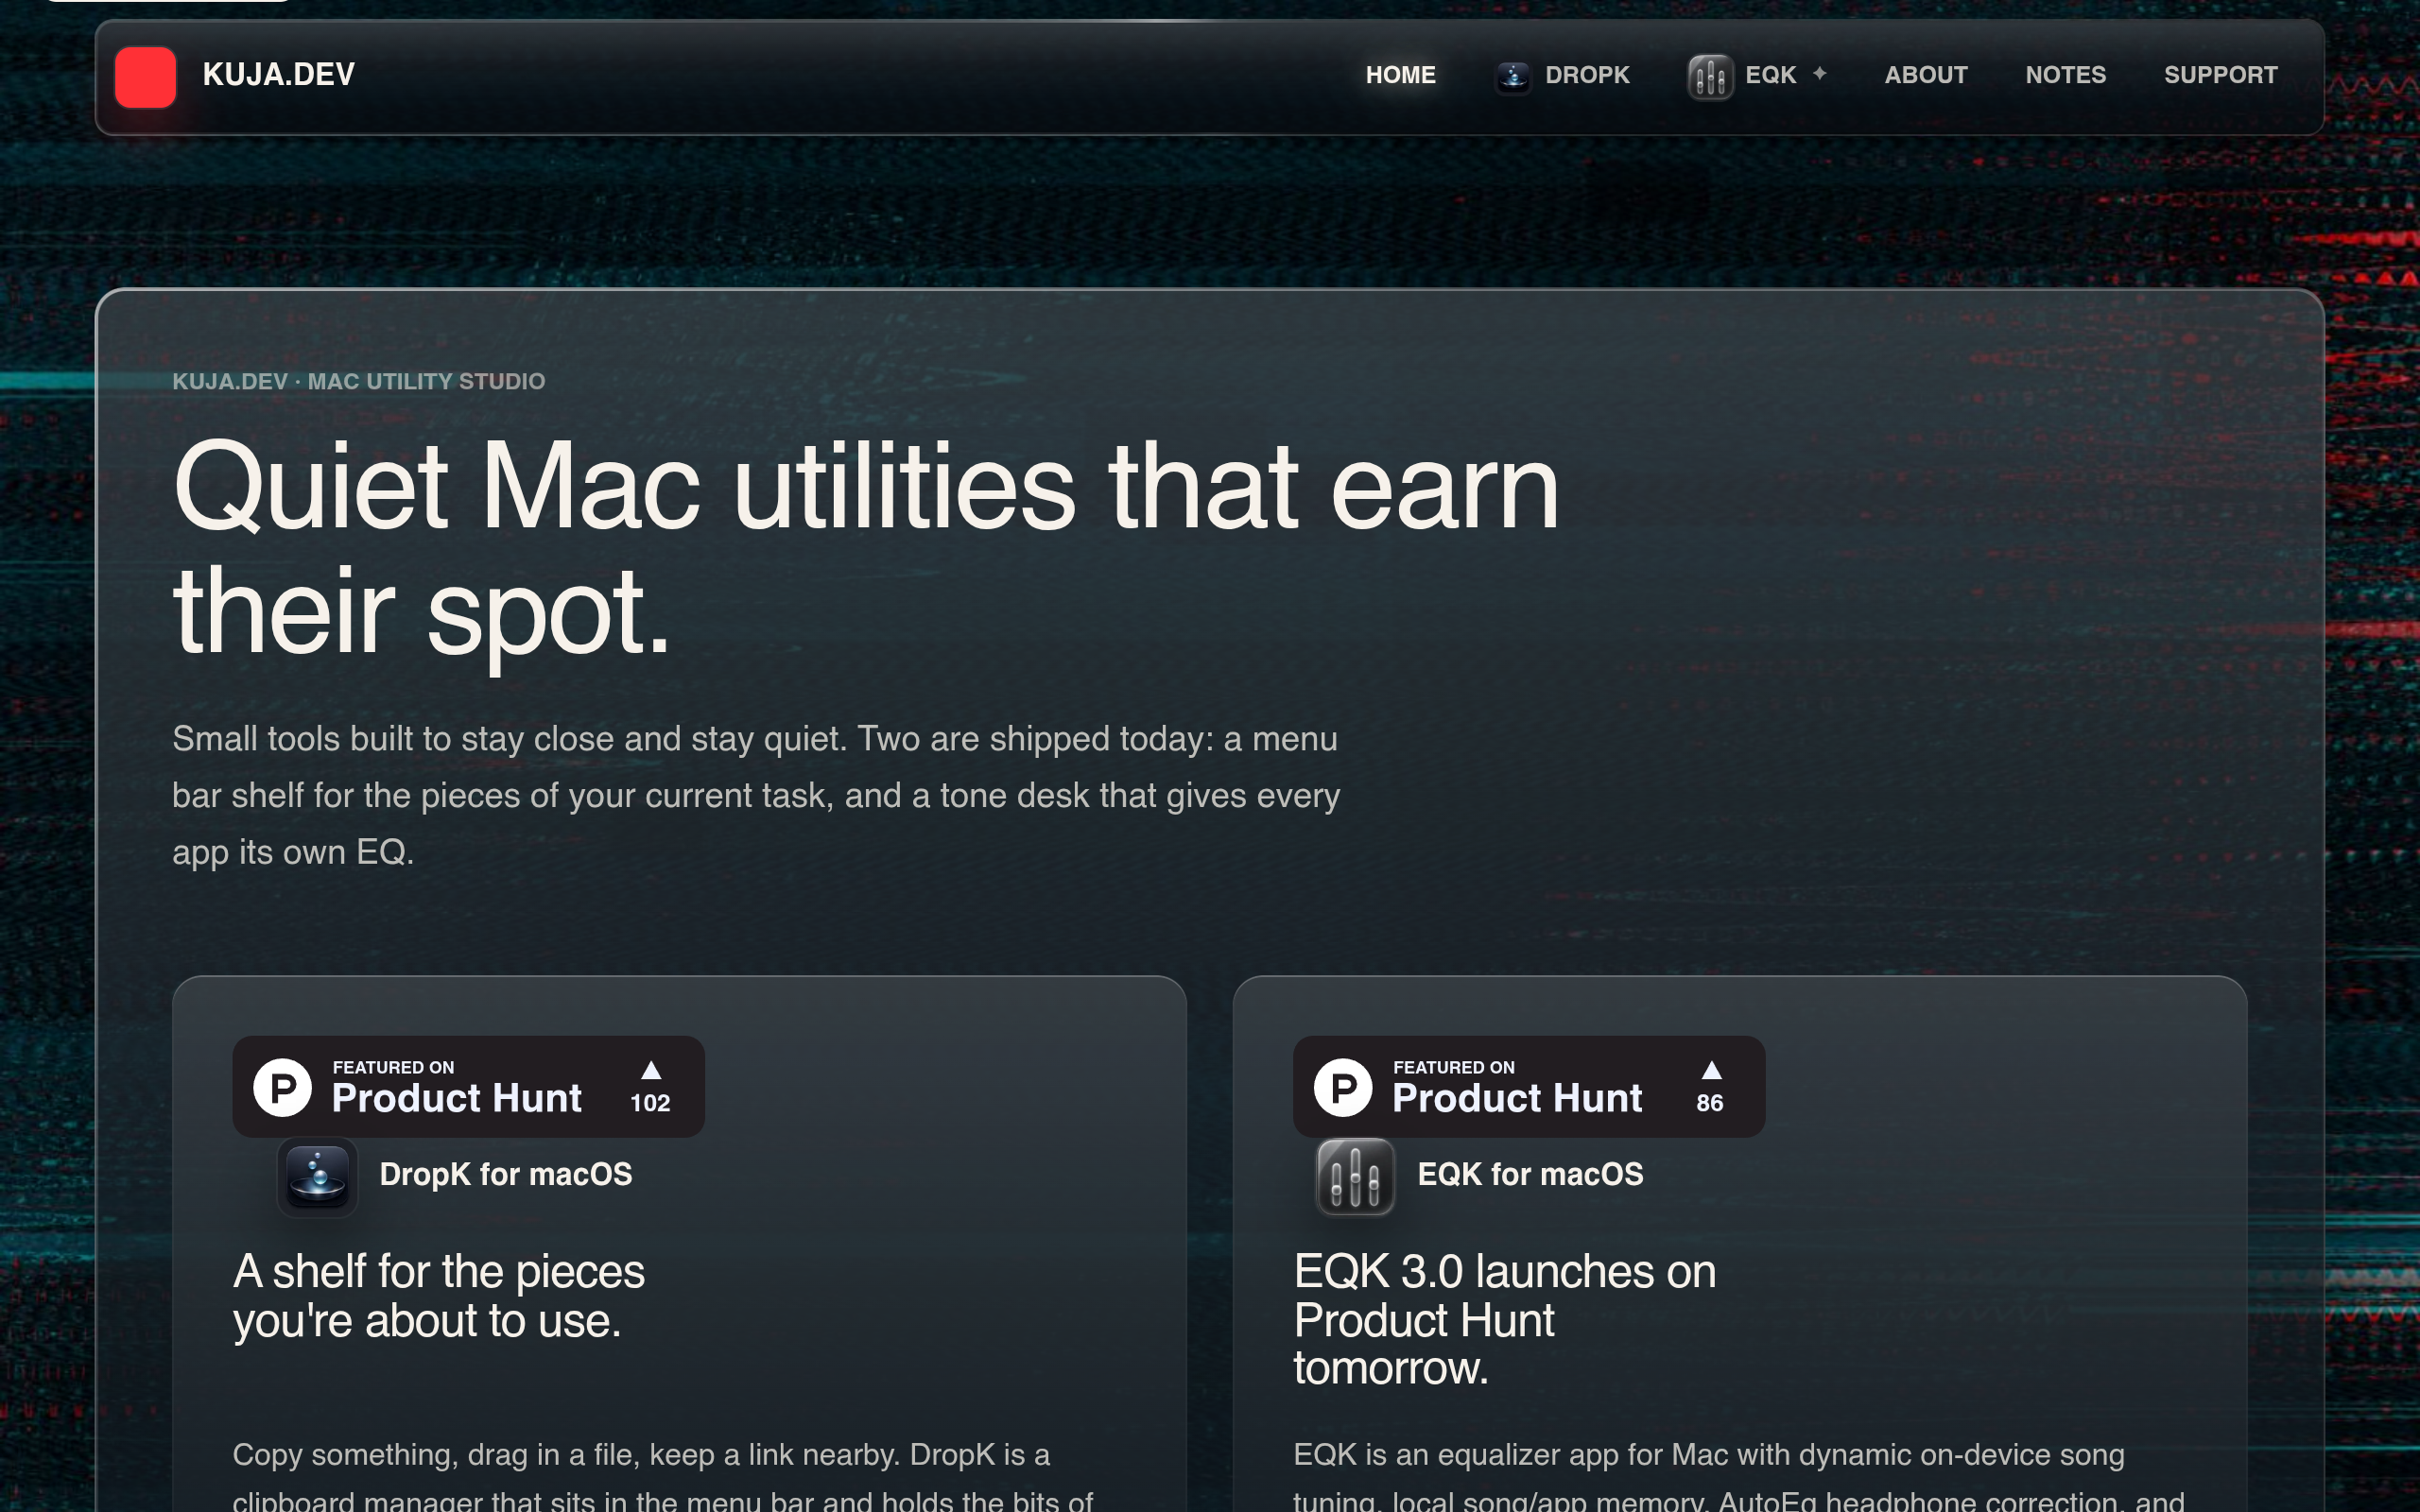Click 'A shelf for the pieces' heading
Screen dimensions: 2420x1512
pyautogui.click(x=439, y=1296)
